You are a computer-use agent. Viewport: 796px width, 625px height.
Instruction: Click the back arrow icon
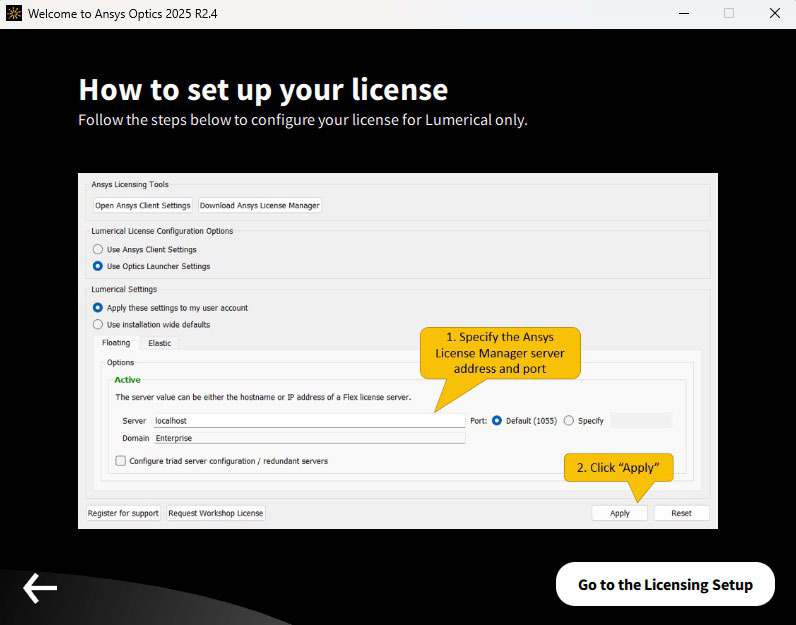click(x=40, y=588)
